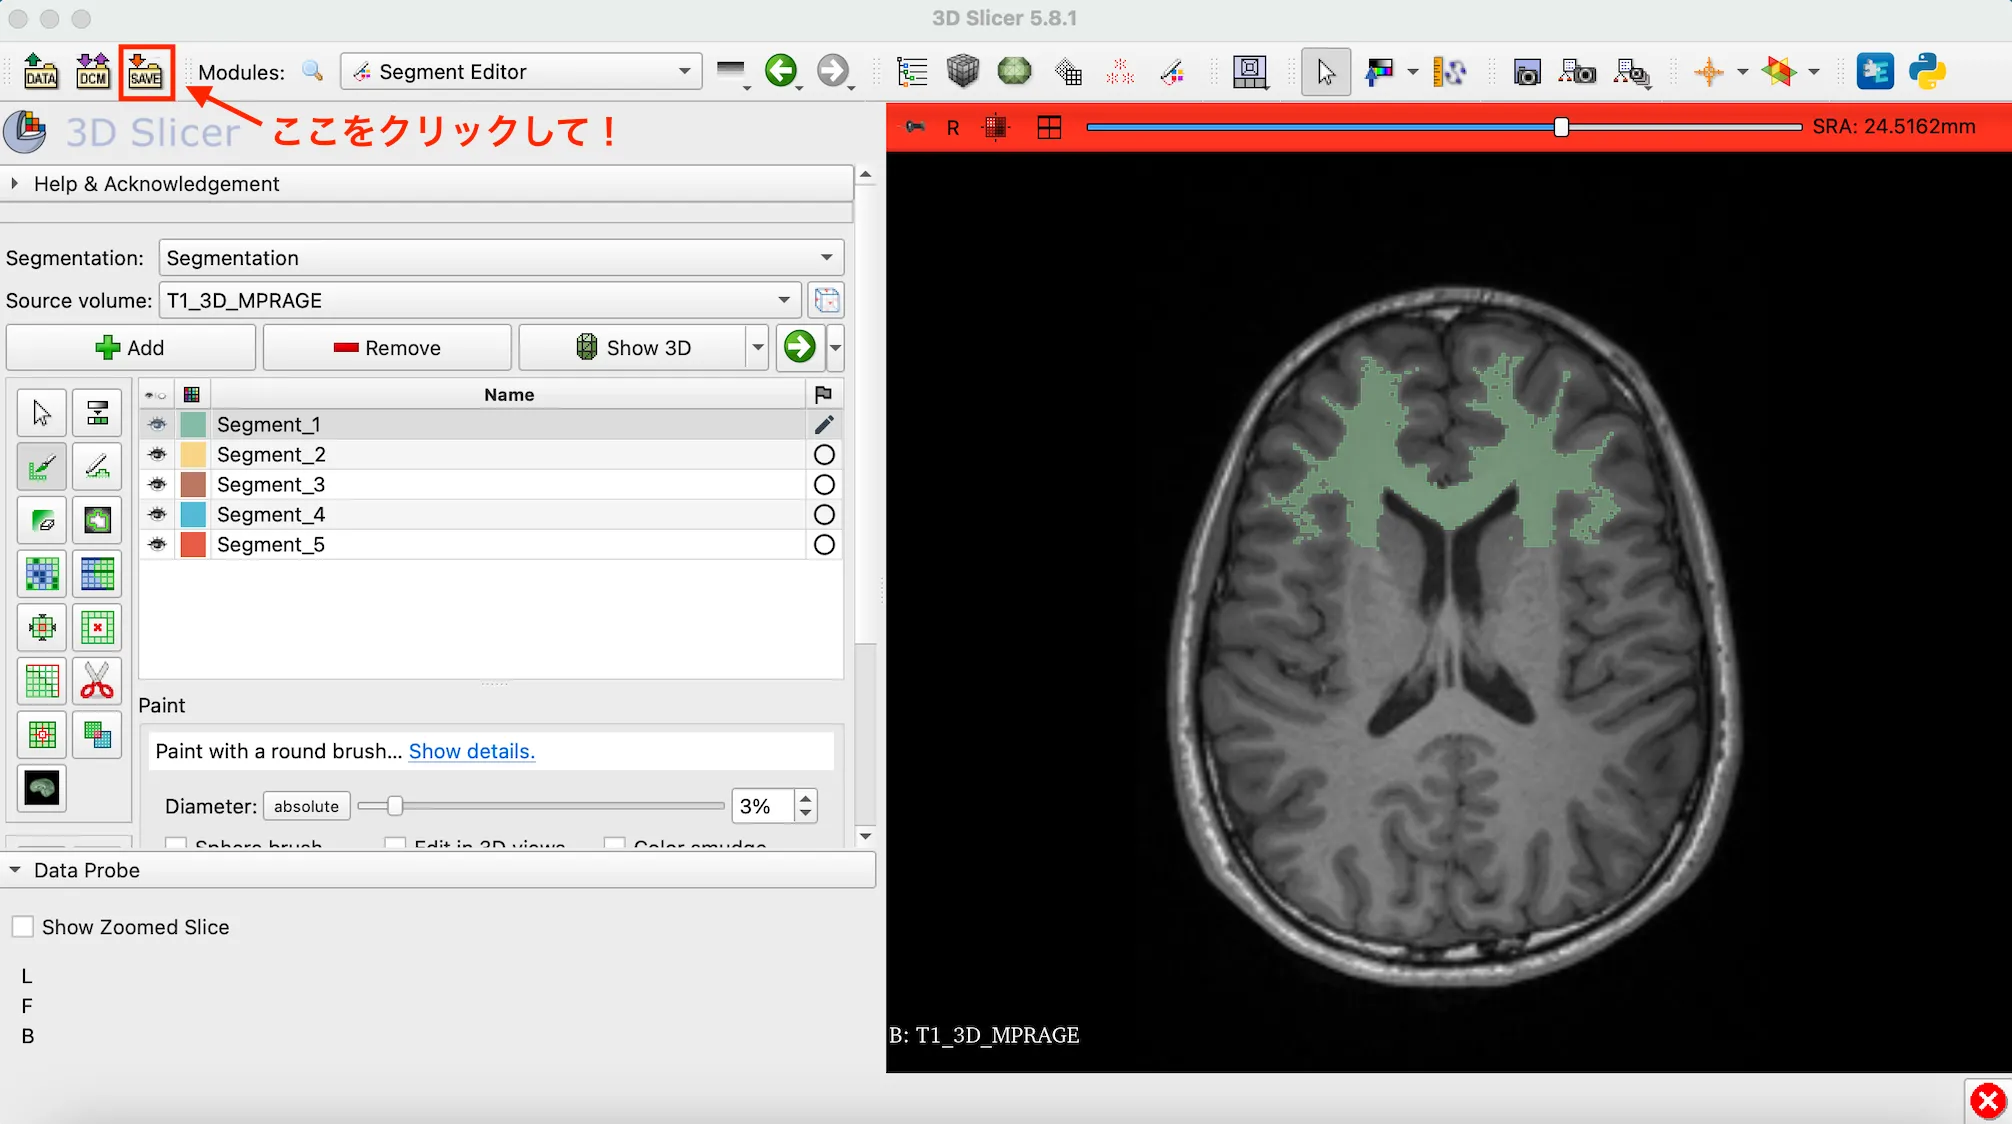2012x1124 pixels.
Task: Click the Add segment button
Action: coord(130,347)
